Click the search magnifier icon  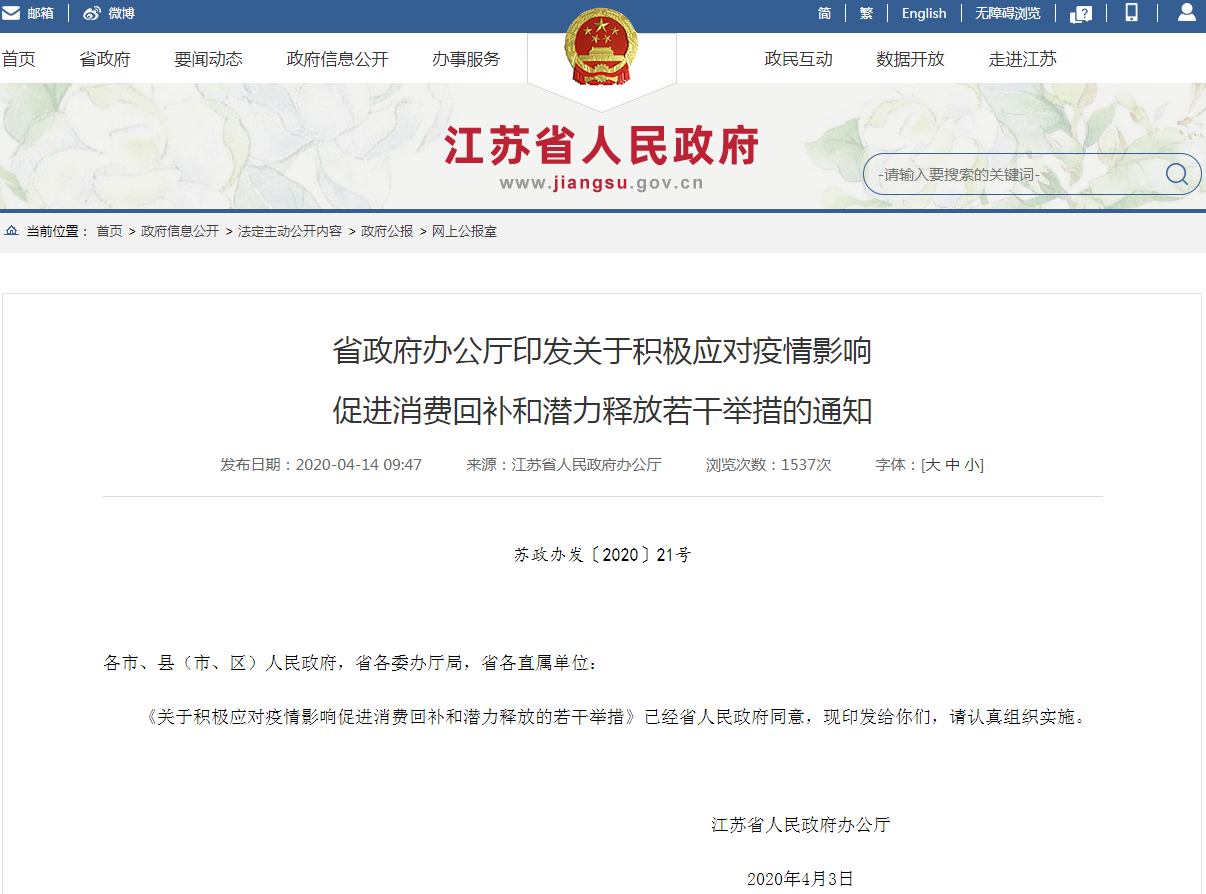click(x=1177, y=174)
